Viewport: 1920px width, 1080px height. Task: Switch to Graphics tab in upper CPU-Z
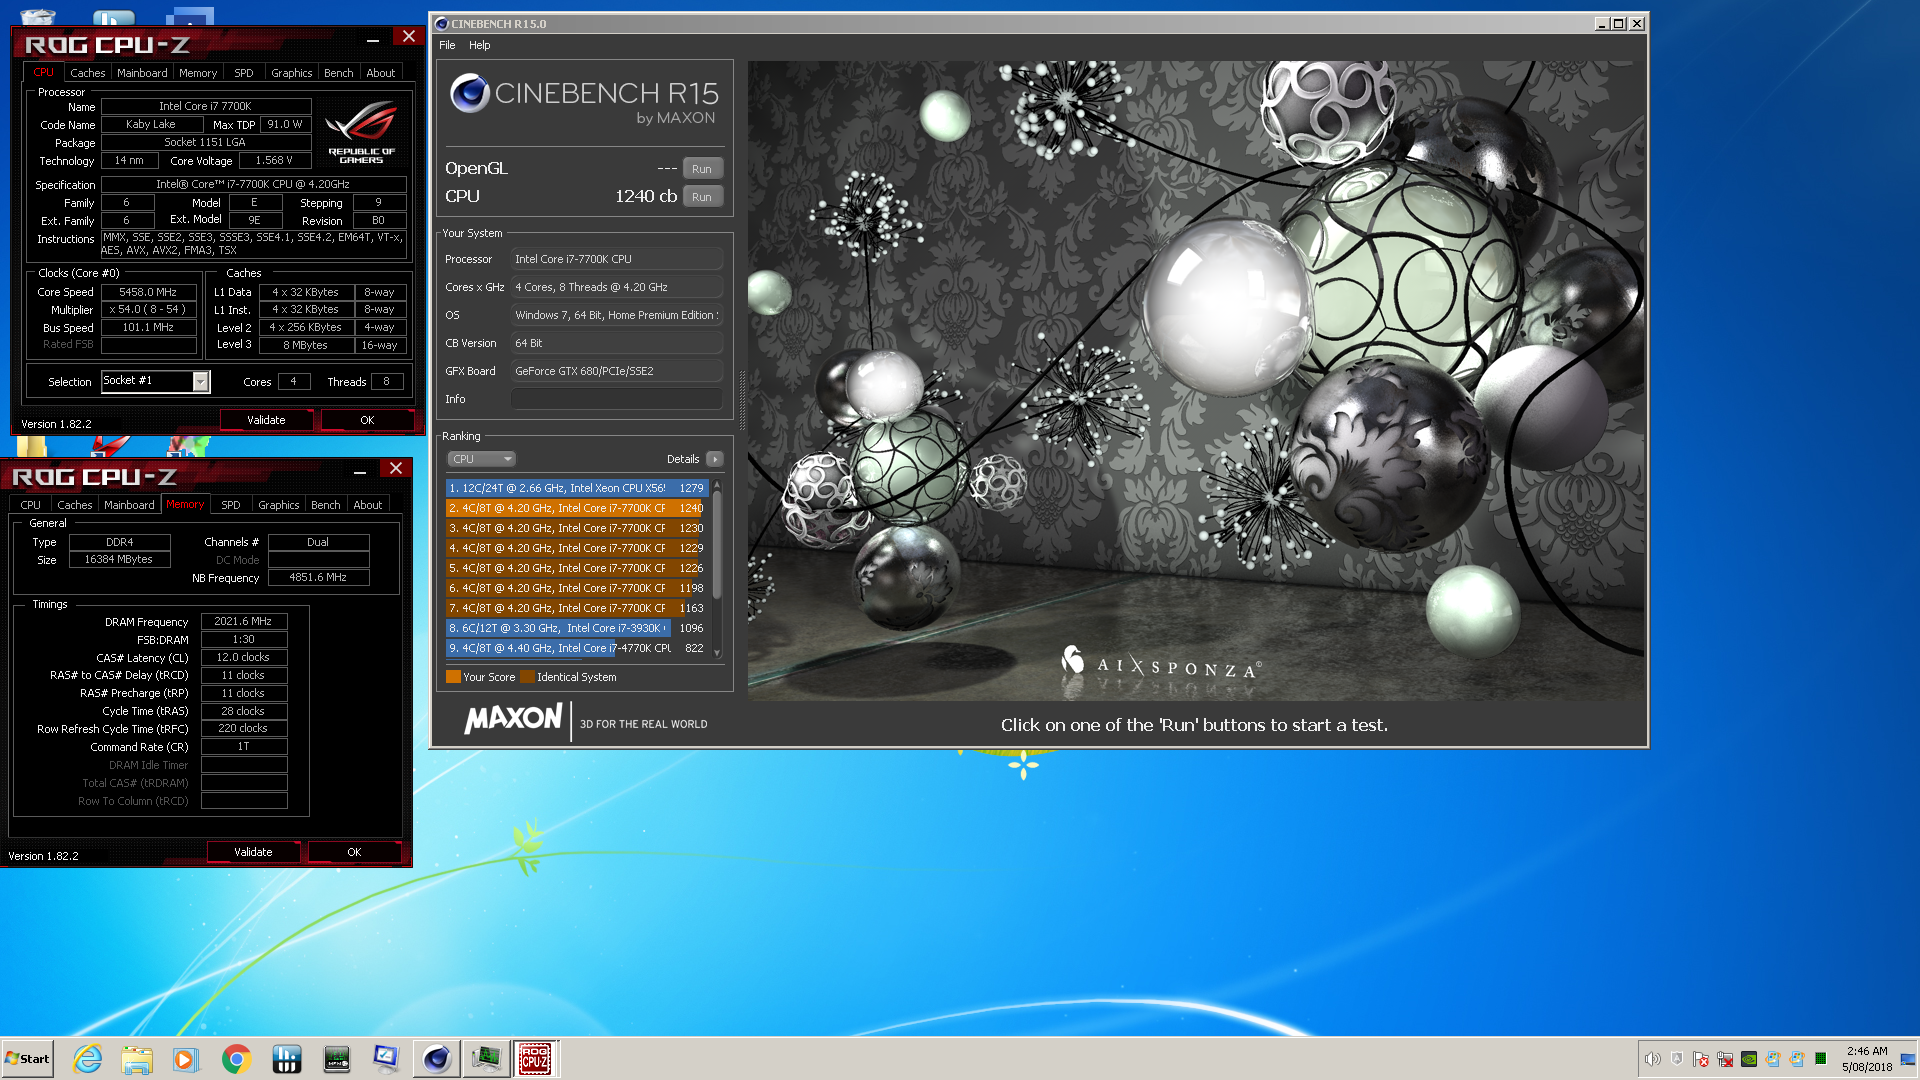[x=292, y=73]
